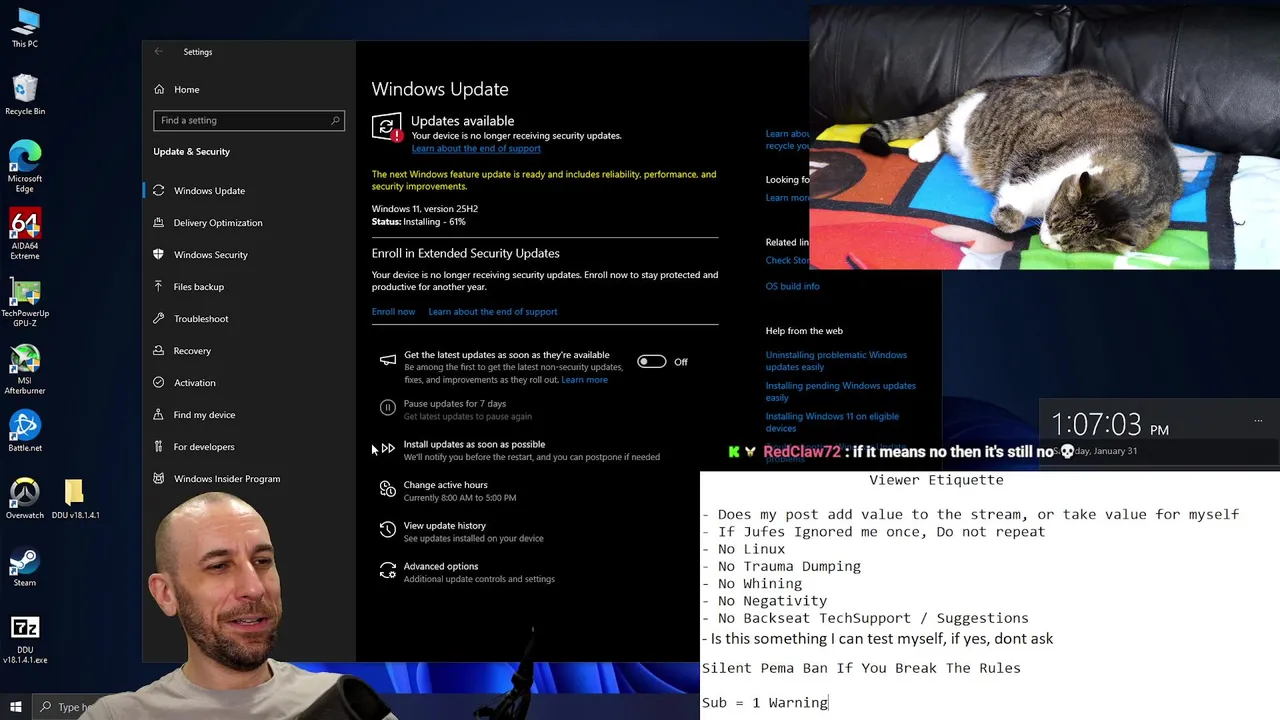Click the Sub = 1 Warning line
The image size is (1280, 720).
(765, 703)
